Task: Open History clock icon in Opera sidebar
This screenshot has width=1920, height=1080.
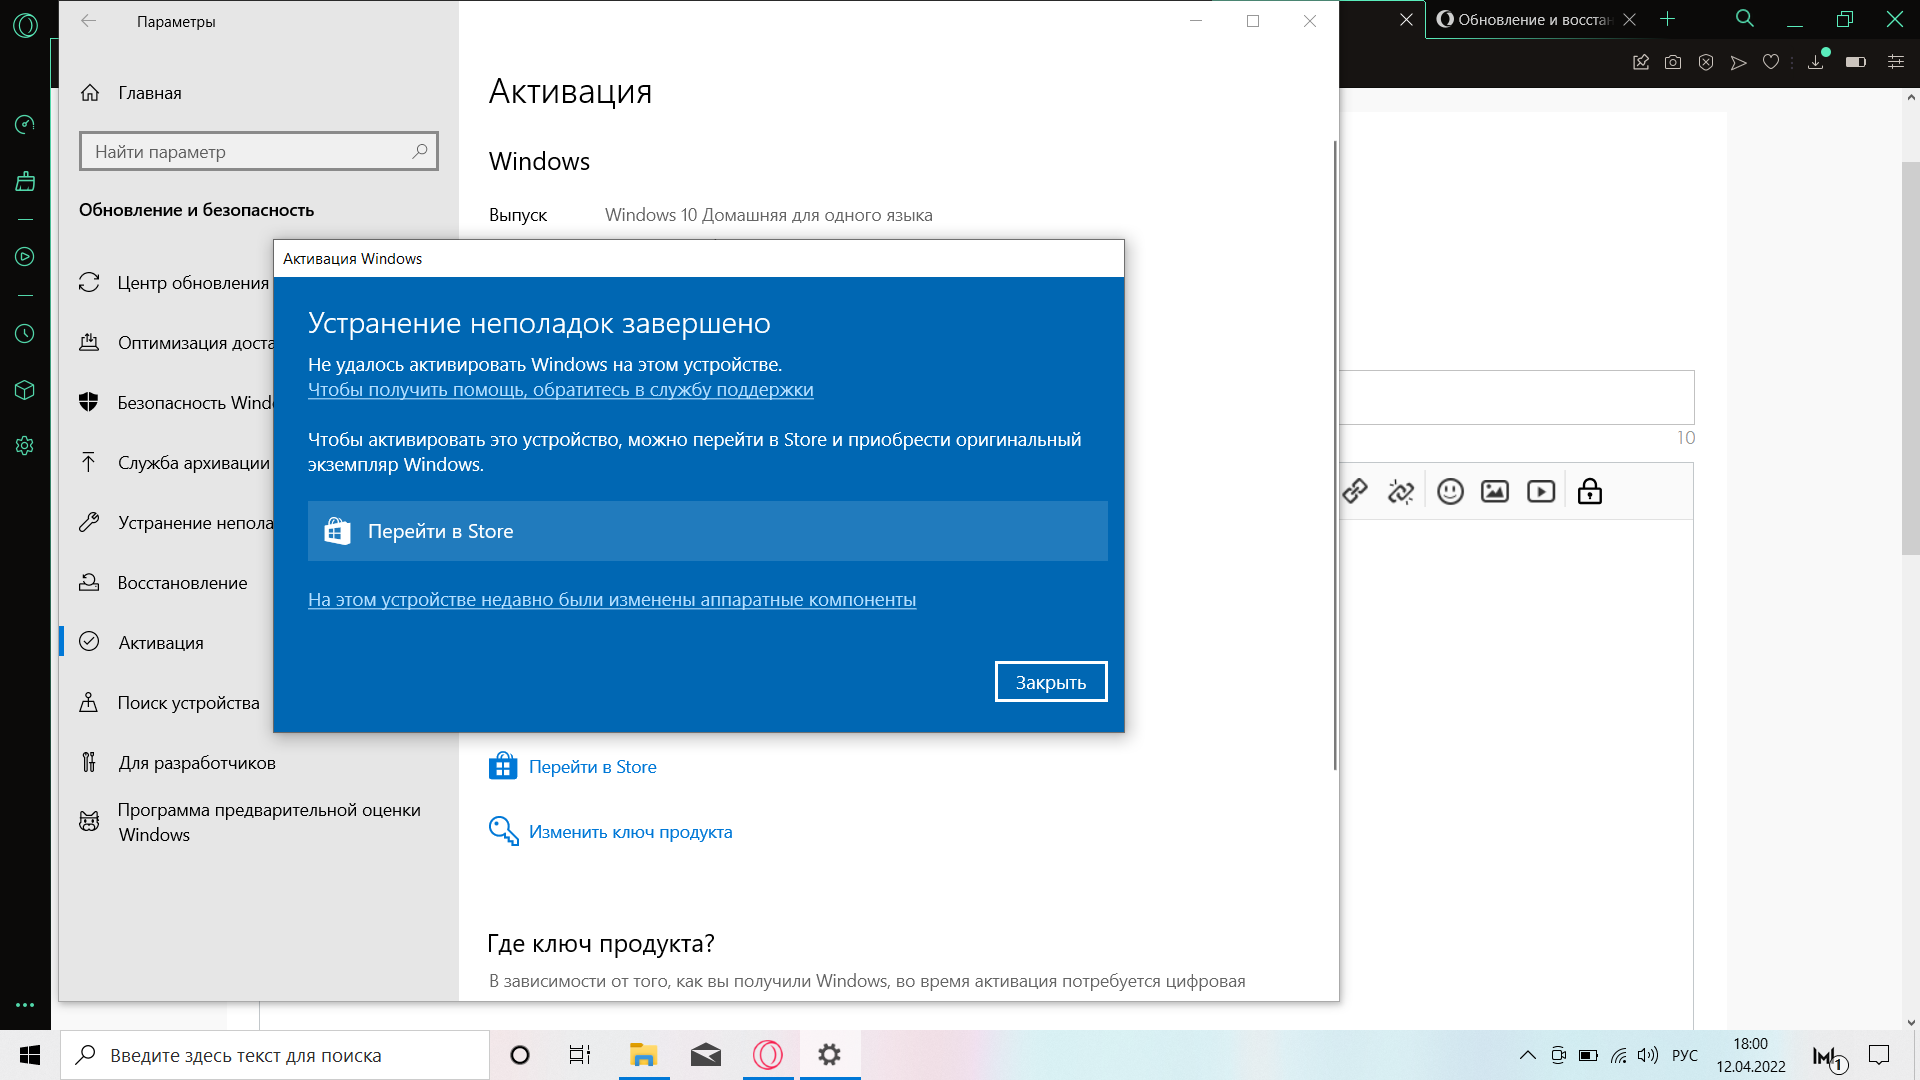Action: coord(25,333)
